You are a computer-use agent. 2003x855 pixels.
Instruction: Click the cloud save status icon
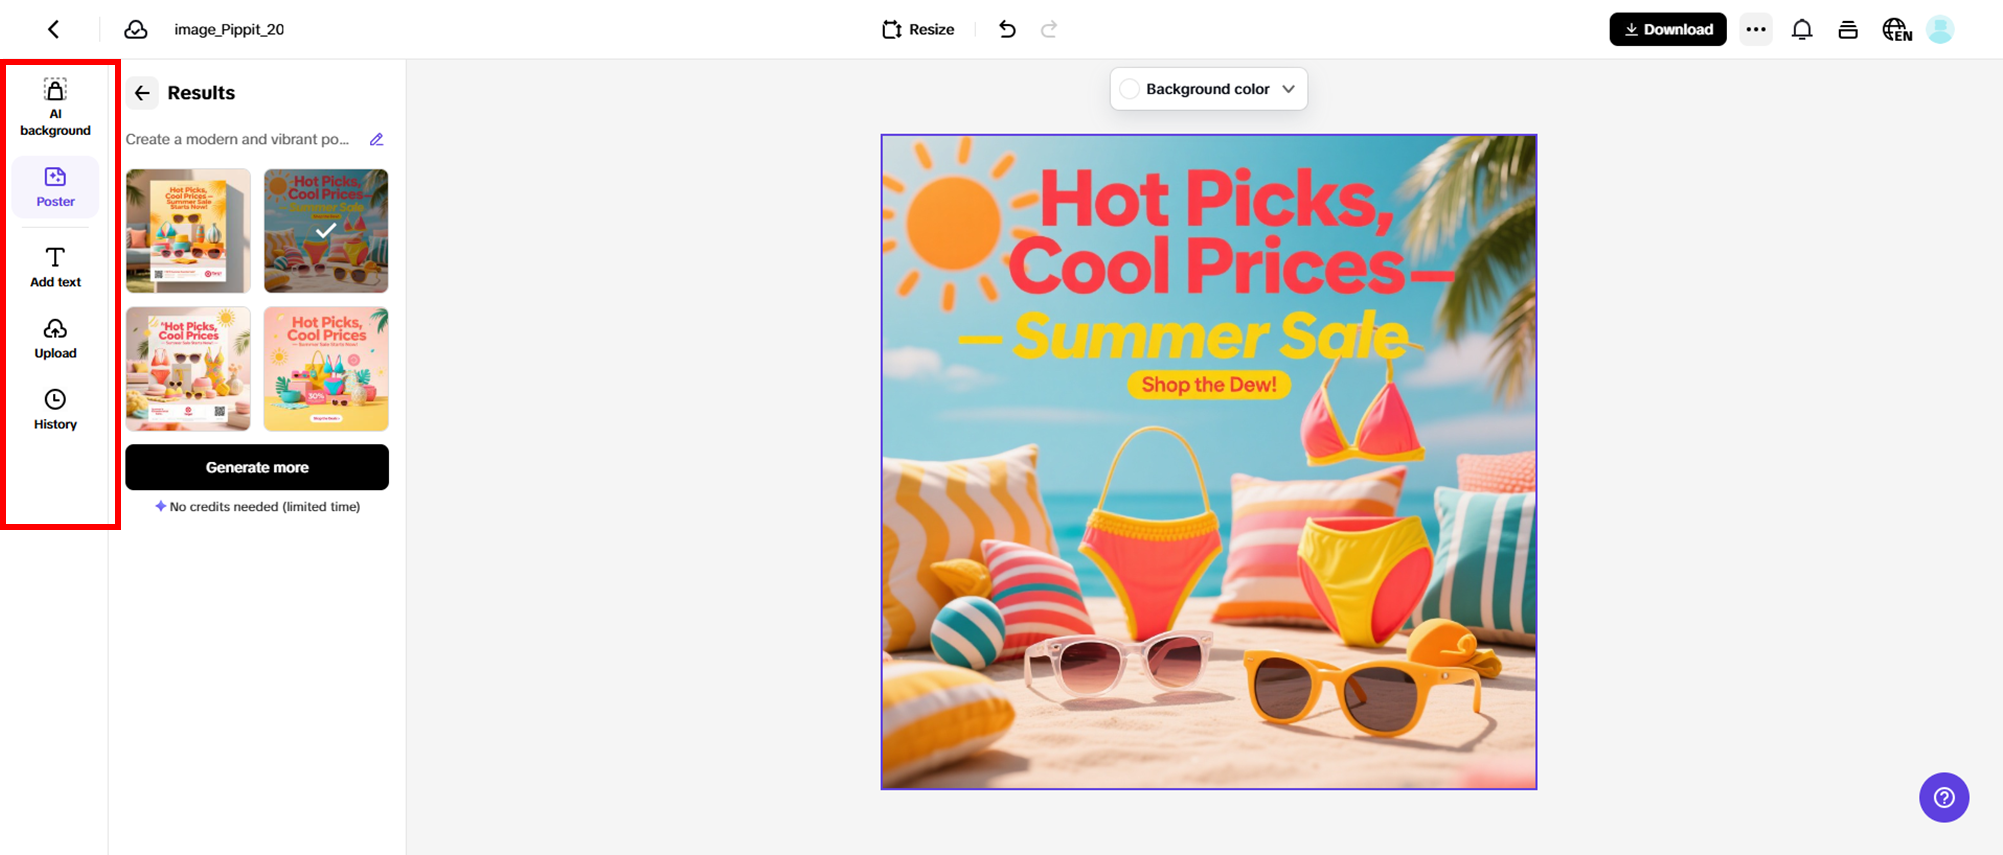click(x=136, y=29)
